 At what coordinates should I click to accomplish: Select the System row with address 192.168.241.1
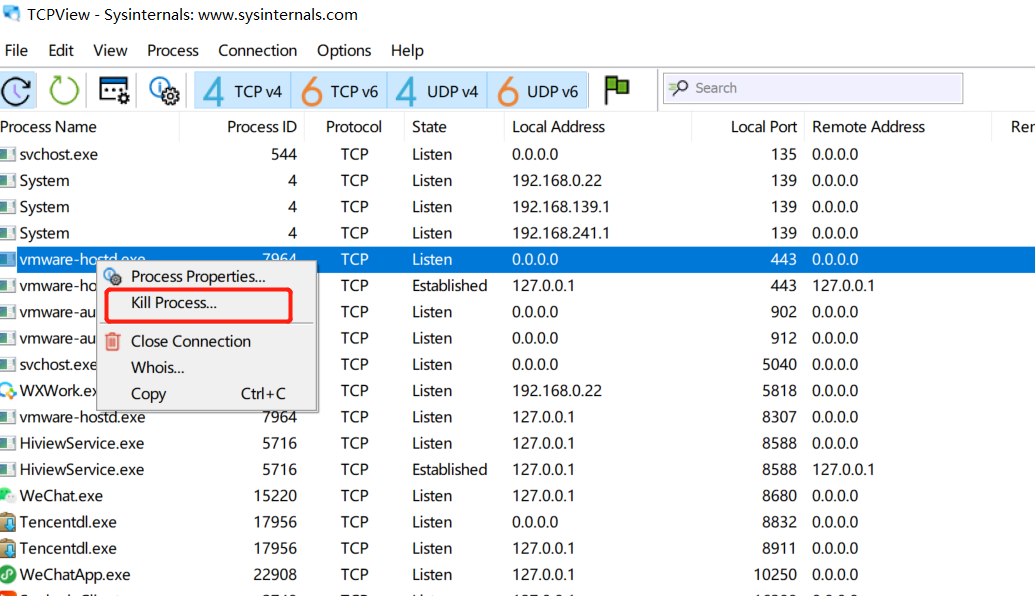coord(518,234)
